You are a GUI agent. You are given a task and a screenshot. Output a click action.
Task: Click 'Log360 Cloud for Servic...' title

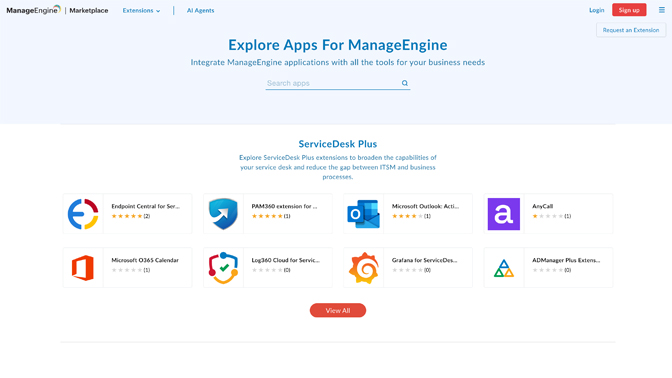[285, 260]
